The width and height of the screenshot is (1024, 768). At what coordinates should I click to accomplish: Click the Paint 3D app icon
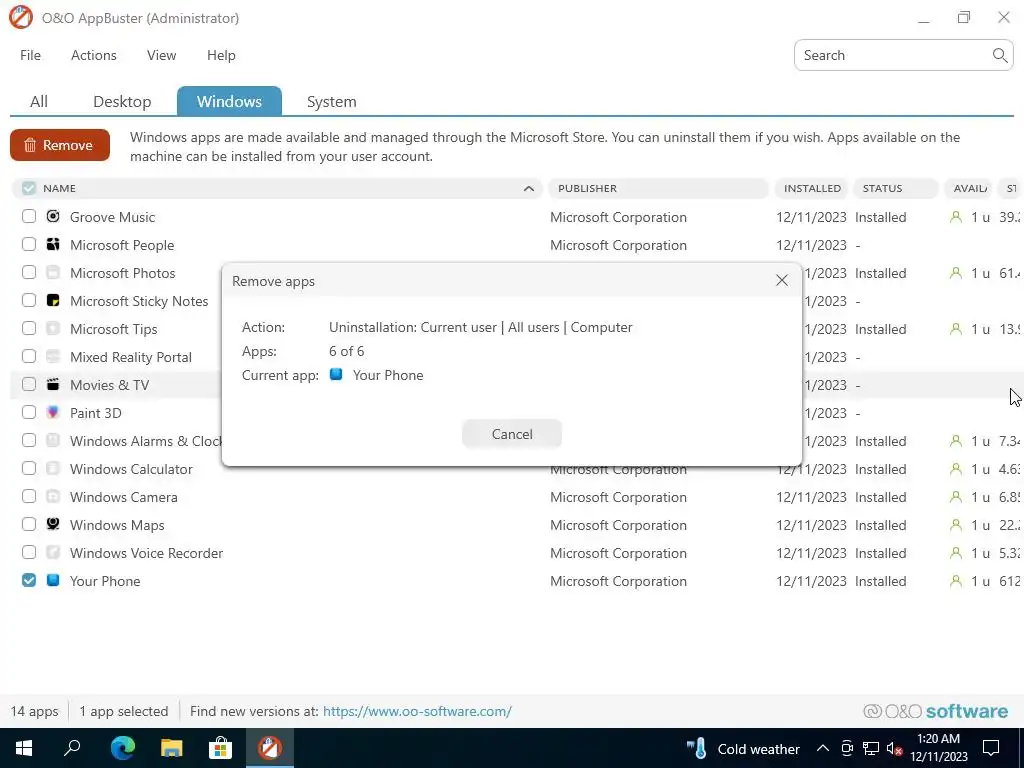point(53,412)
